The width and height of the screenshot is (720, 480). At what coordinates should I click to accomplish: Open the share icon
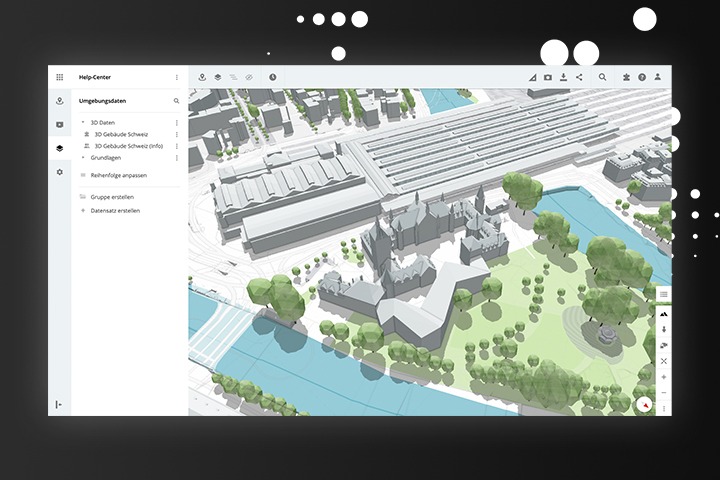[579, 77]
